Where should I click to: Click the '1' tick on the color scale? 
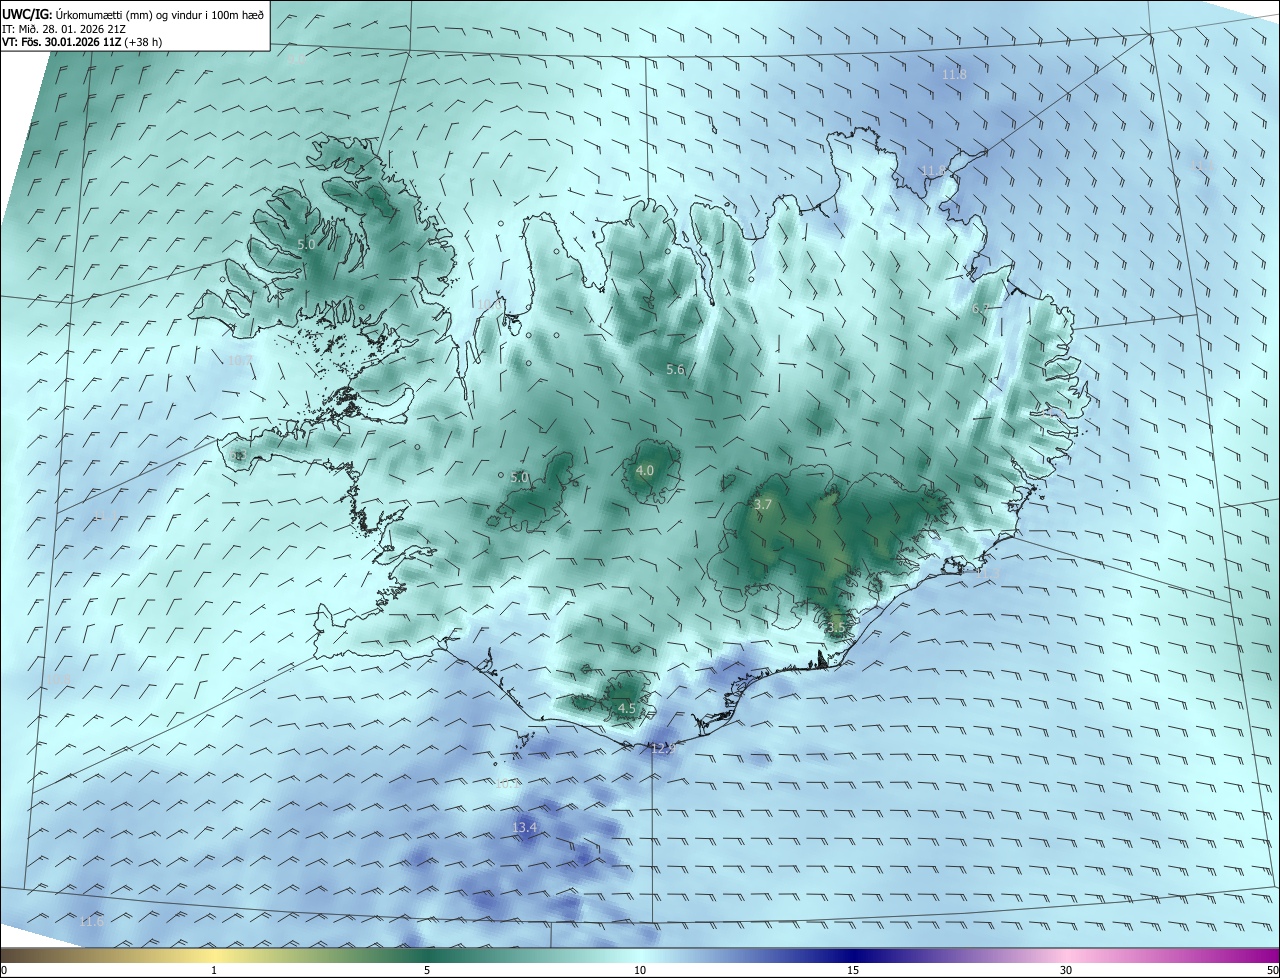click(214, 970)
